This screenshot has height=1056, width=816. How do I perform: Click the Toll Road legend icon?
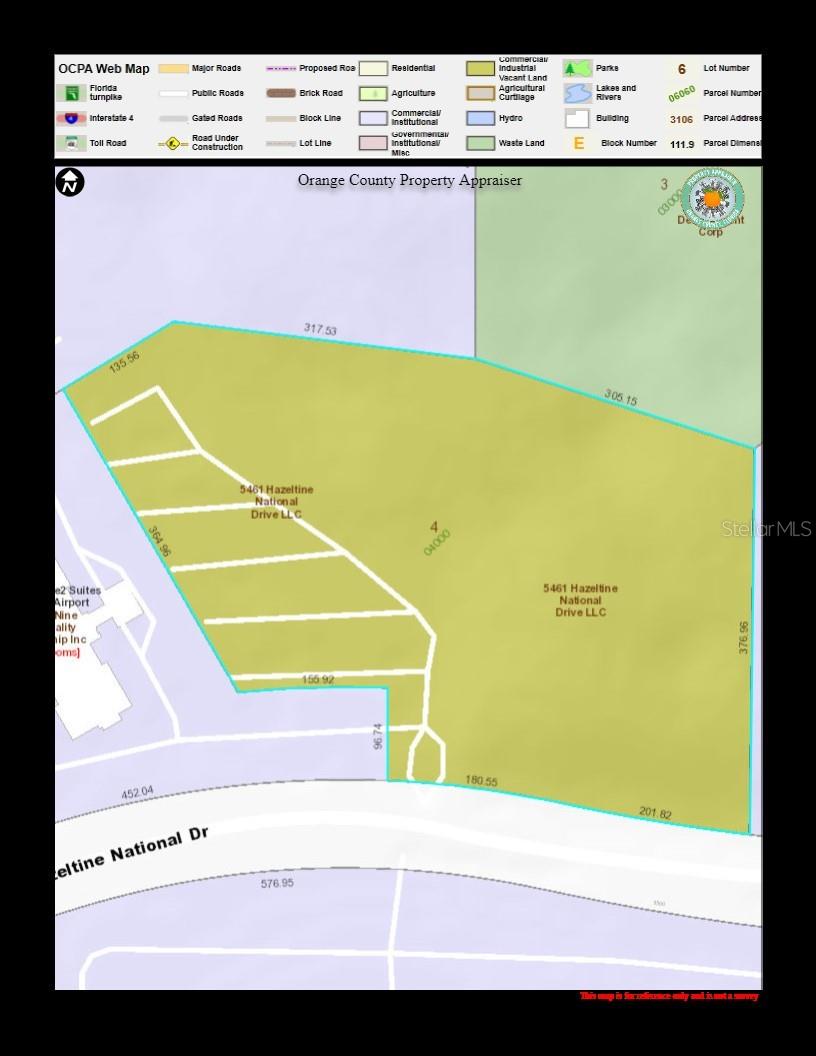point(71,143)
